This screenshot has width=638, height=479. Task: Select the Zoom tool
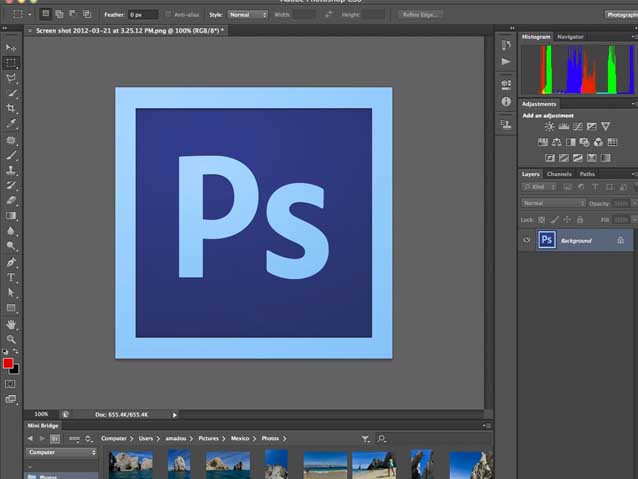click(11, 339)
